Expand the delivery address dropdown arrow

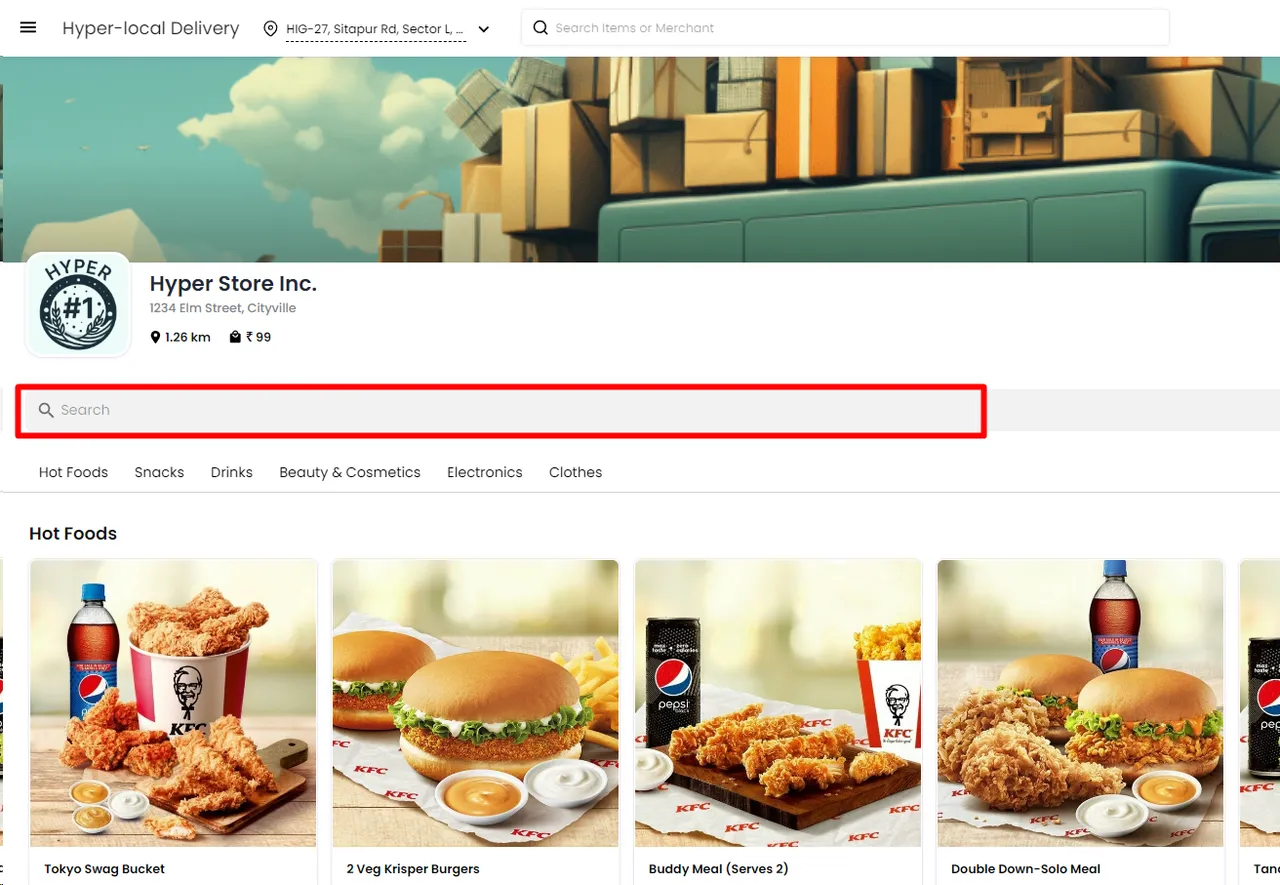pos(484,29)
